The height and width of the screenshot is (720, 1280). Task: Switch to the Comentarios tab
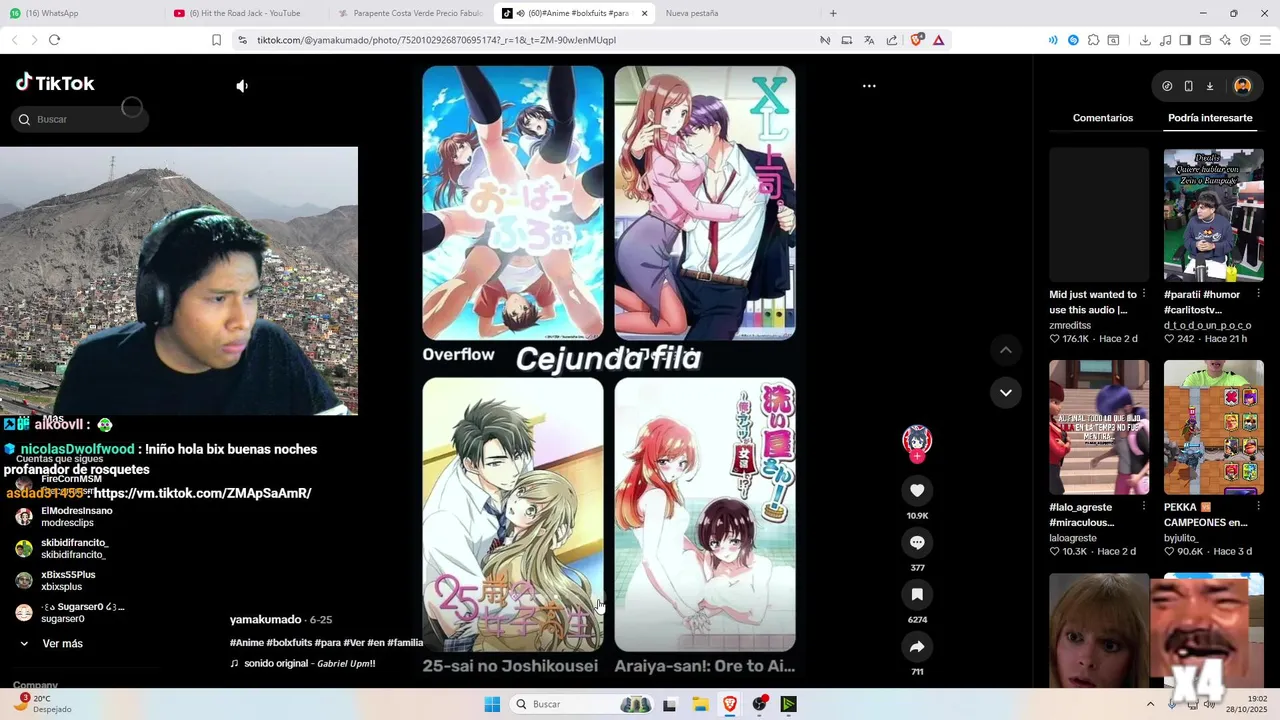(x=1103, y=118)
